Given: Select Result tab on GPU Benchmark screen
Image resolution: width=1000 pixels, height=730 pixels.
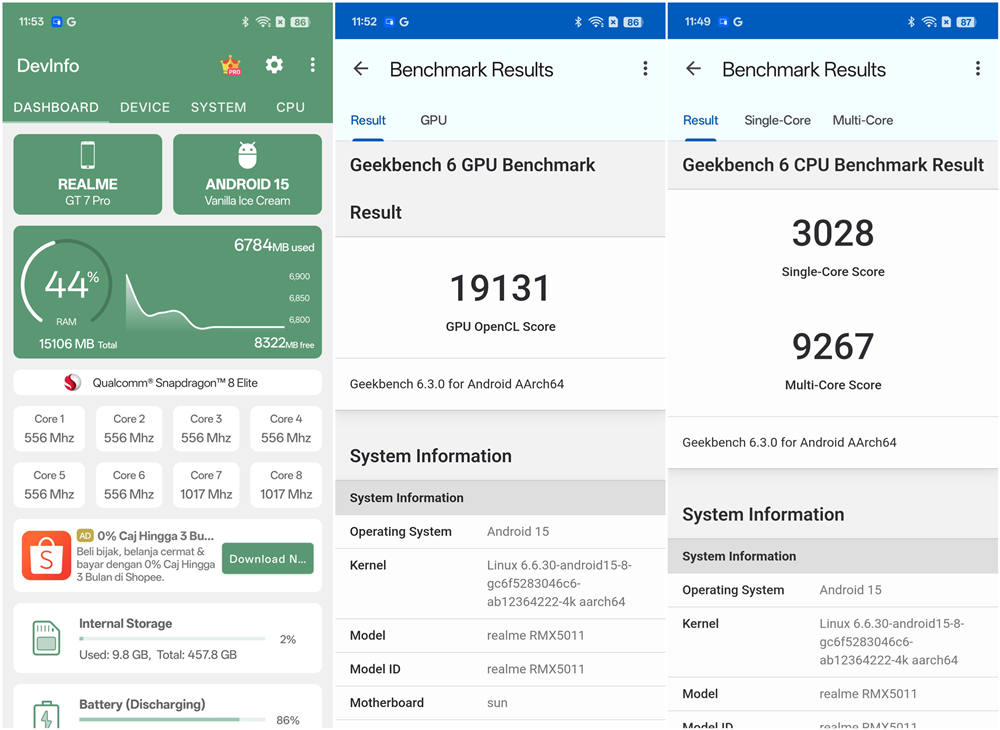Looking at the screenshot, I should click(368, 120).
